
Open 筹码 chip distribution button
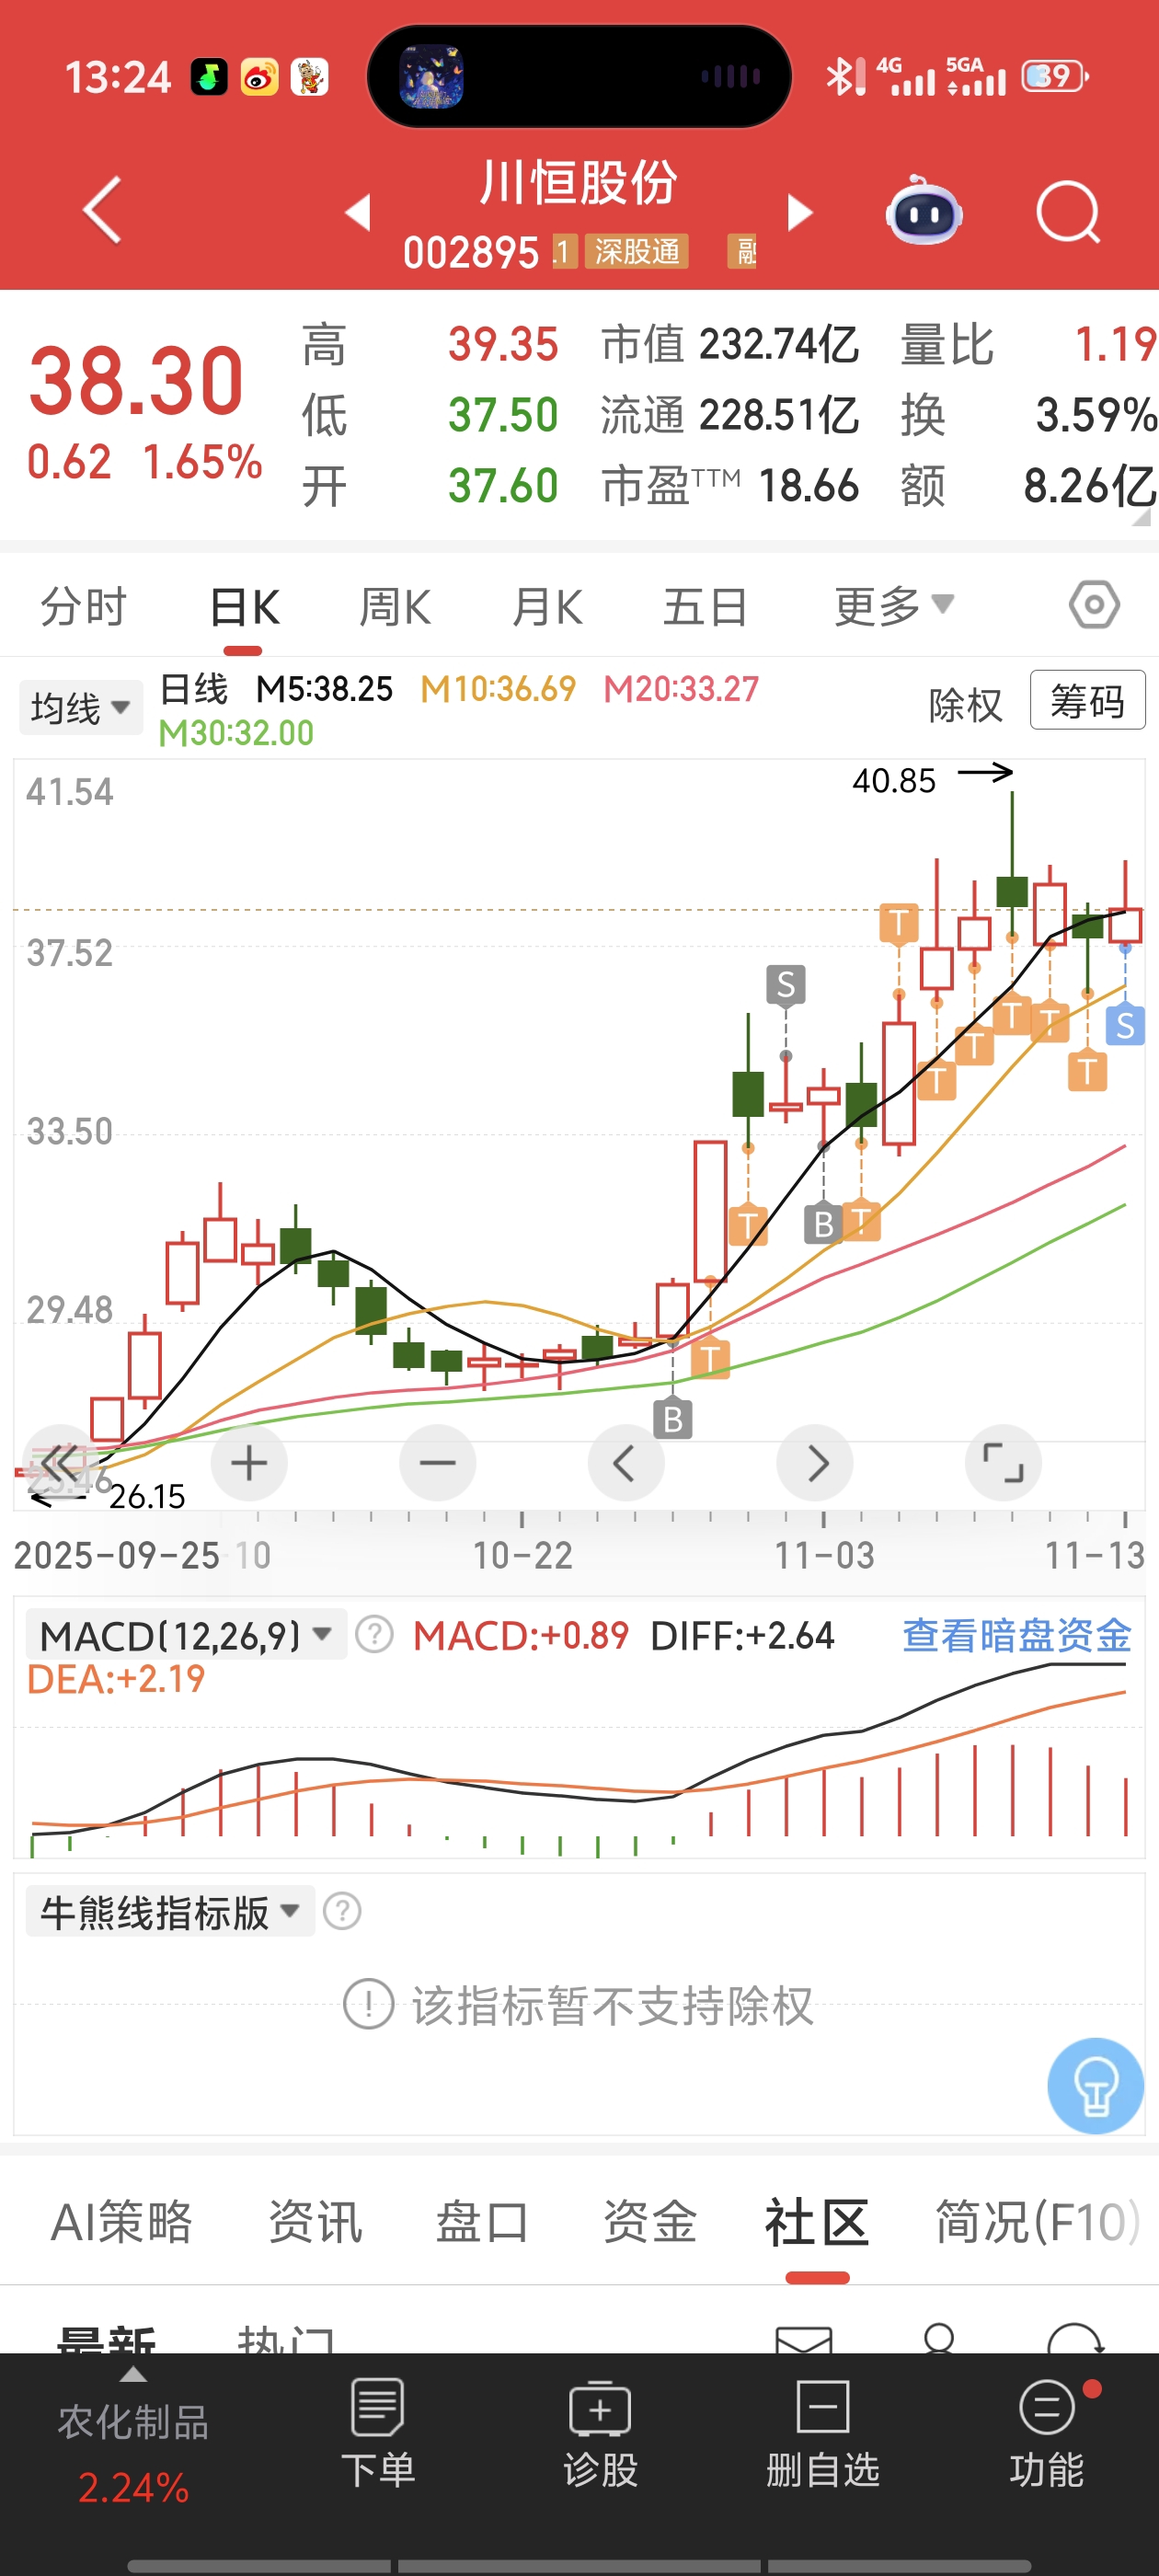[x=1087, y=700]
